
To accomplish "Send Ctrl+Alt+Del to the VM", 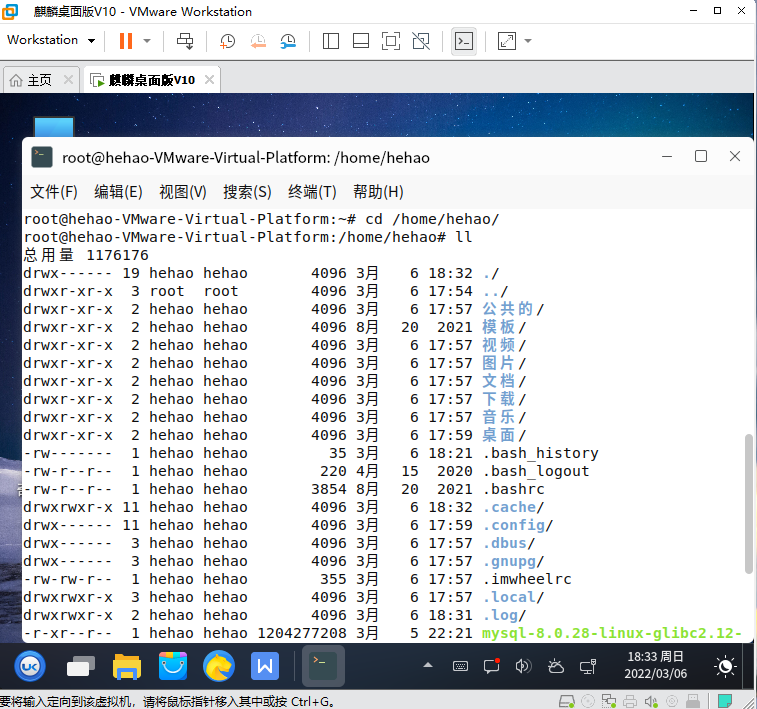I will (x=185, y=41).
